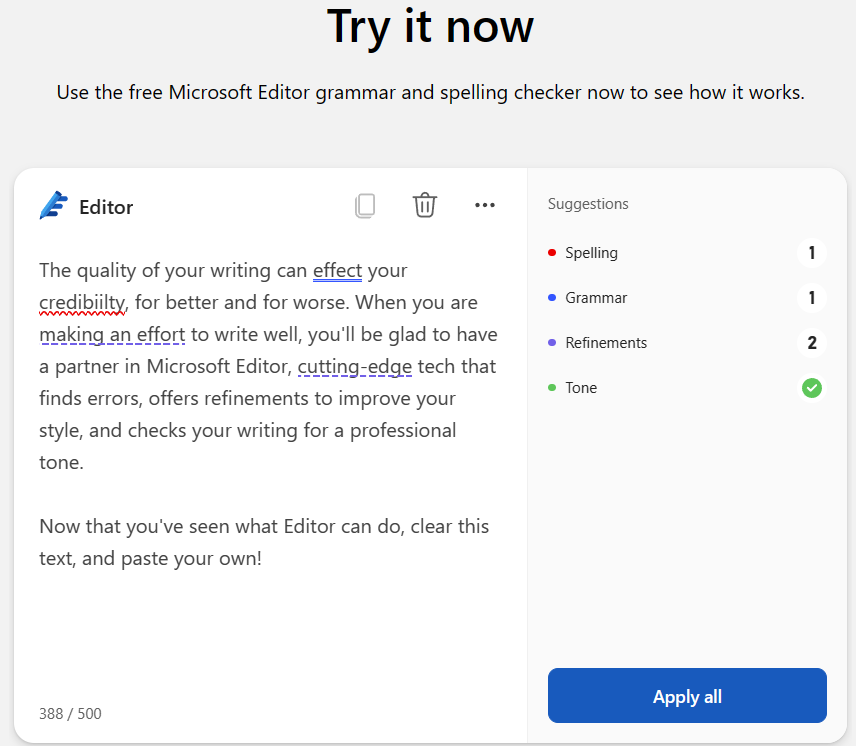Click the purple Refinements dot

pos(552,343)
